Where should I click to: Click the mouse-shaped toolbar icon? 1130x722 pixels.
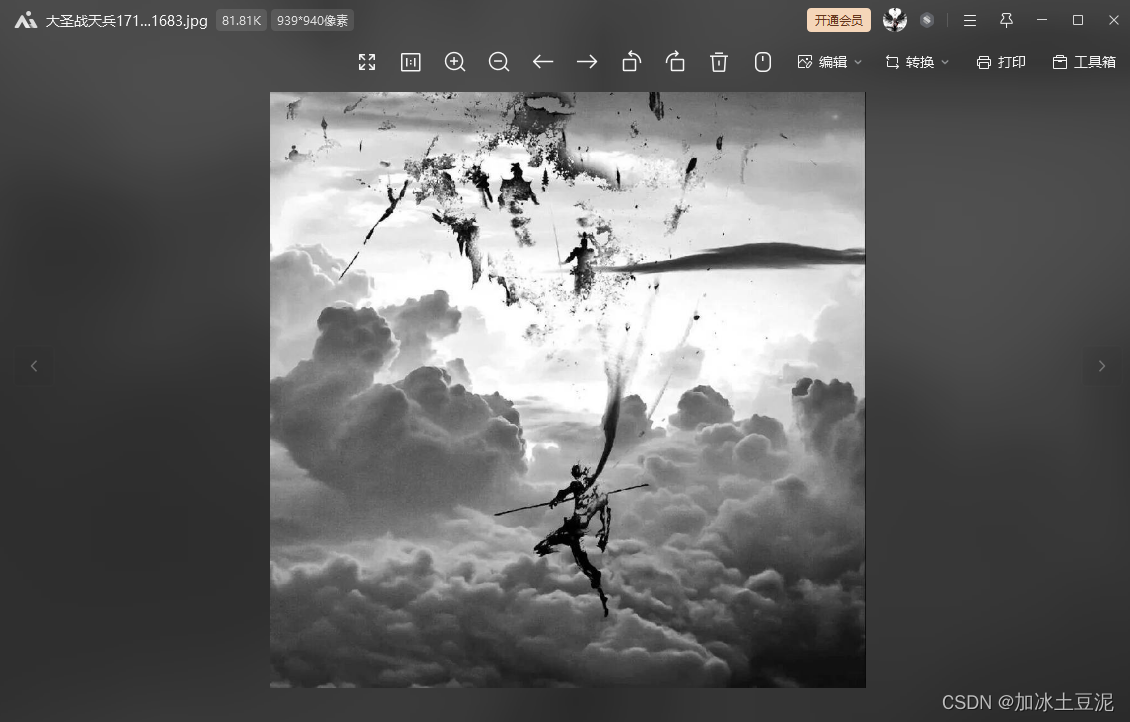(x=762, y=62)
